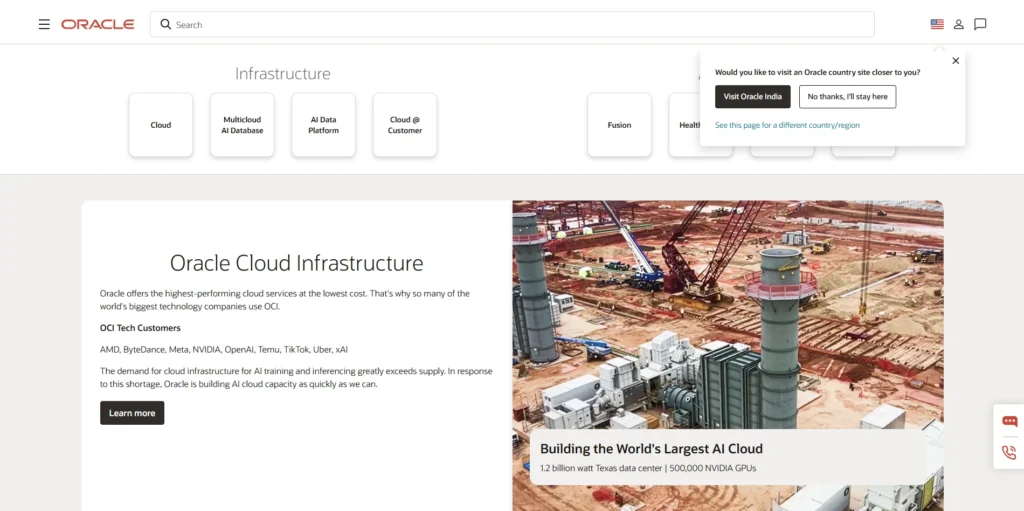Click the Visit Oracle India button
This screenshot has height=511, width=1024.
pos(752,97)
